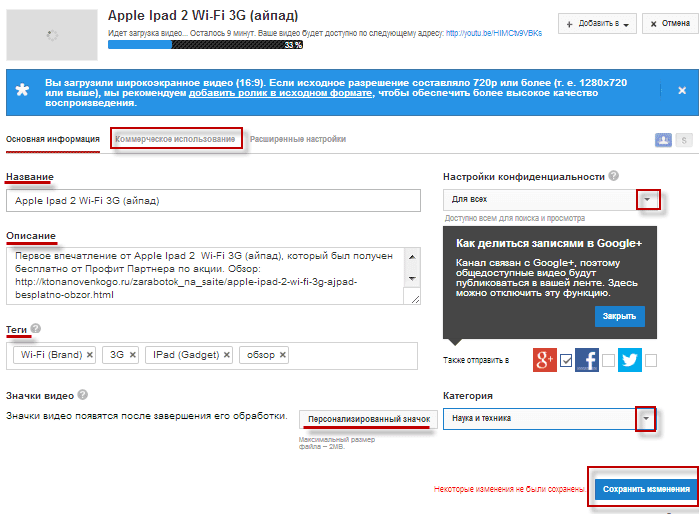This screenshot has height=514, width=699.
Task: Remove the Wi-Fi (Brand) tag
Action: pos(90,355)
